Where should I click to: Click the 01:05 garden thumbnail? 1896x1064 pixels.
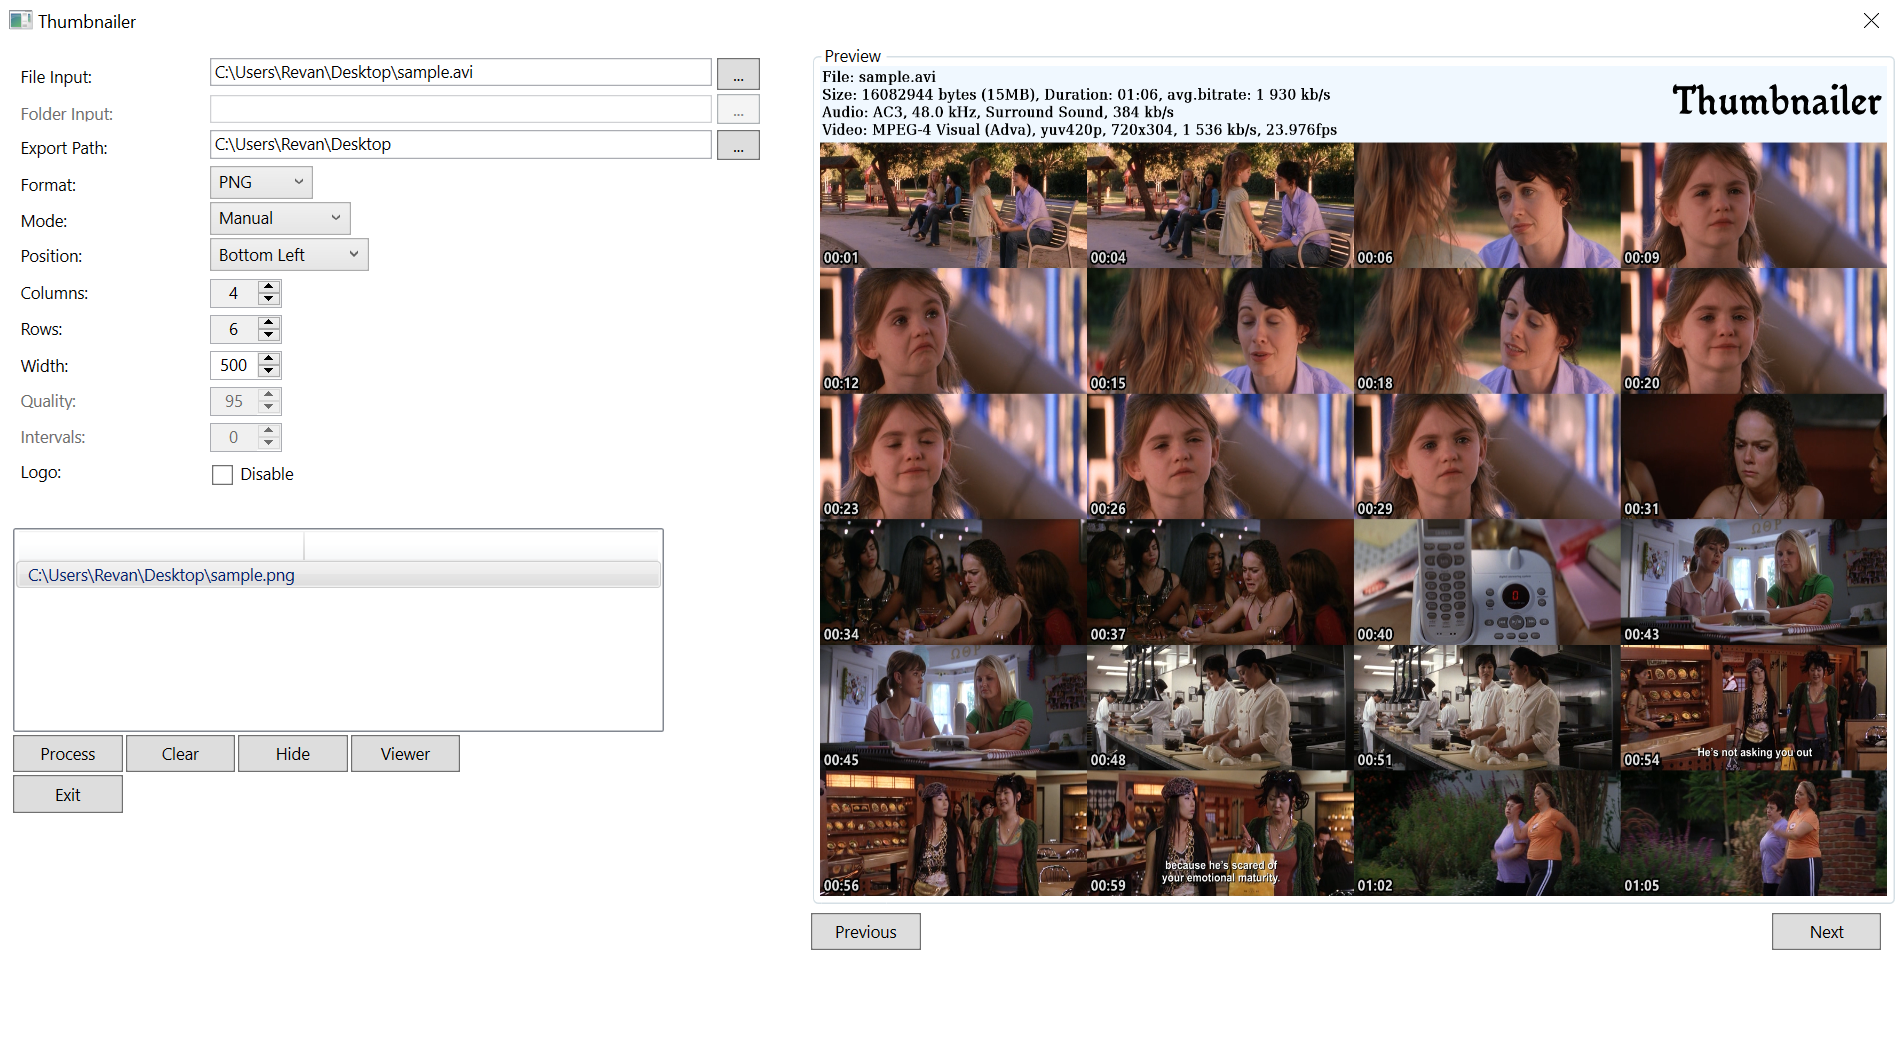(x=1754, y=833)
